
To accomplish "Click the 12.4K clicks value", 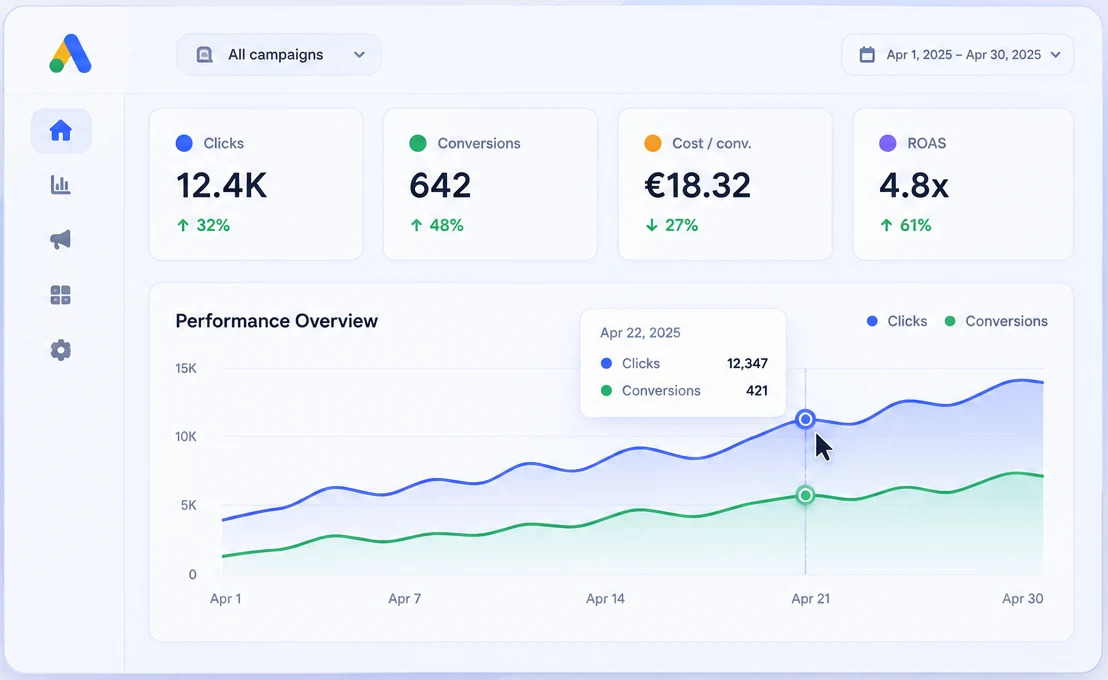I will (x=221, y=185).
